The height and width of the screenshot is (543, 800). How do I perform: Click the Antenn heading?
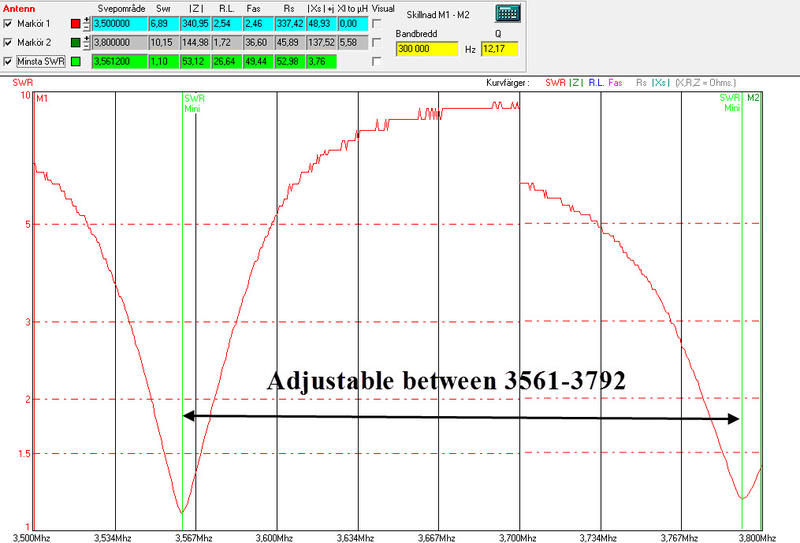pyautogui.click(x=19, y=9)
